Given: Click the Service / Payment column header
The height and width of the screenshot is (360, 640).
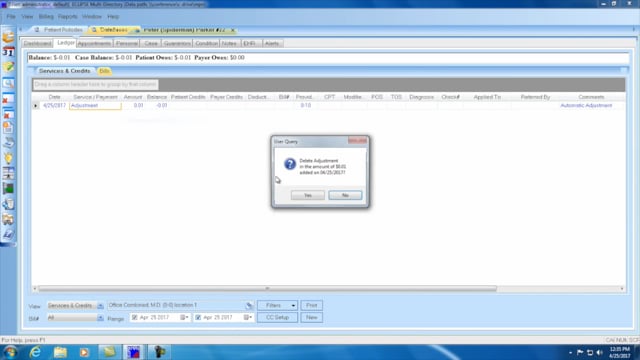Looking at the screenshot, I should tap(95, 97).
